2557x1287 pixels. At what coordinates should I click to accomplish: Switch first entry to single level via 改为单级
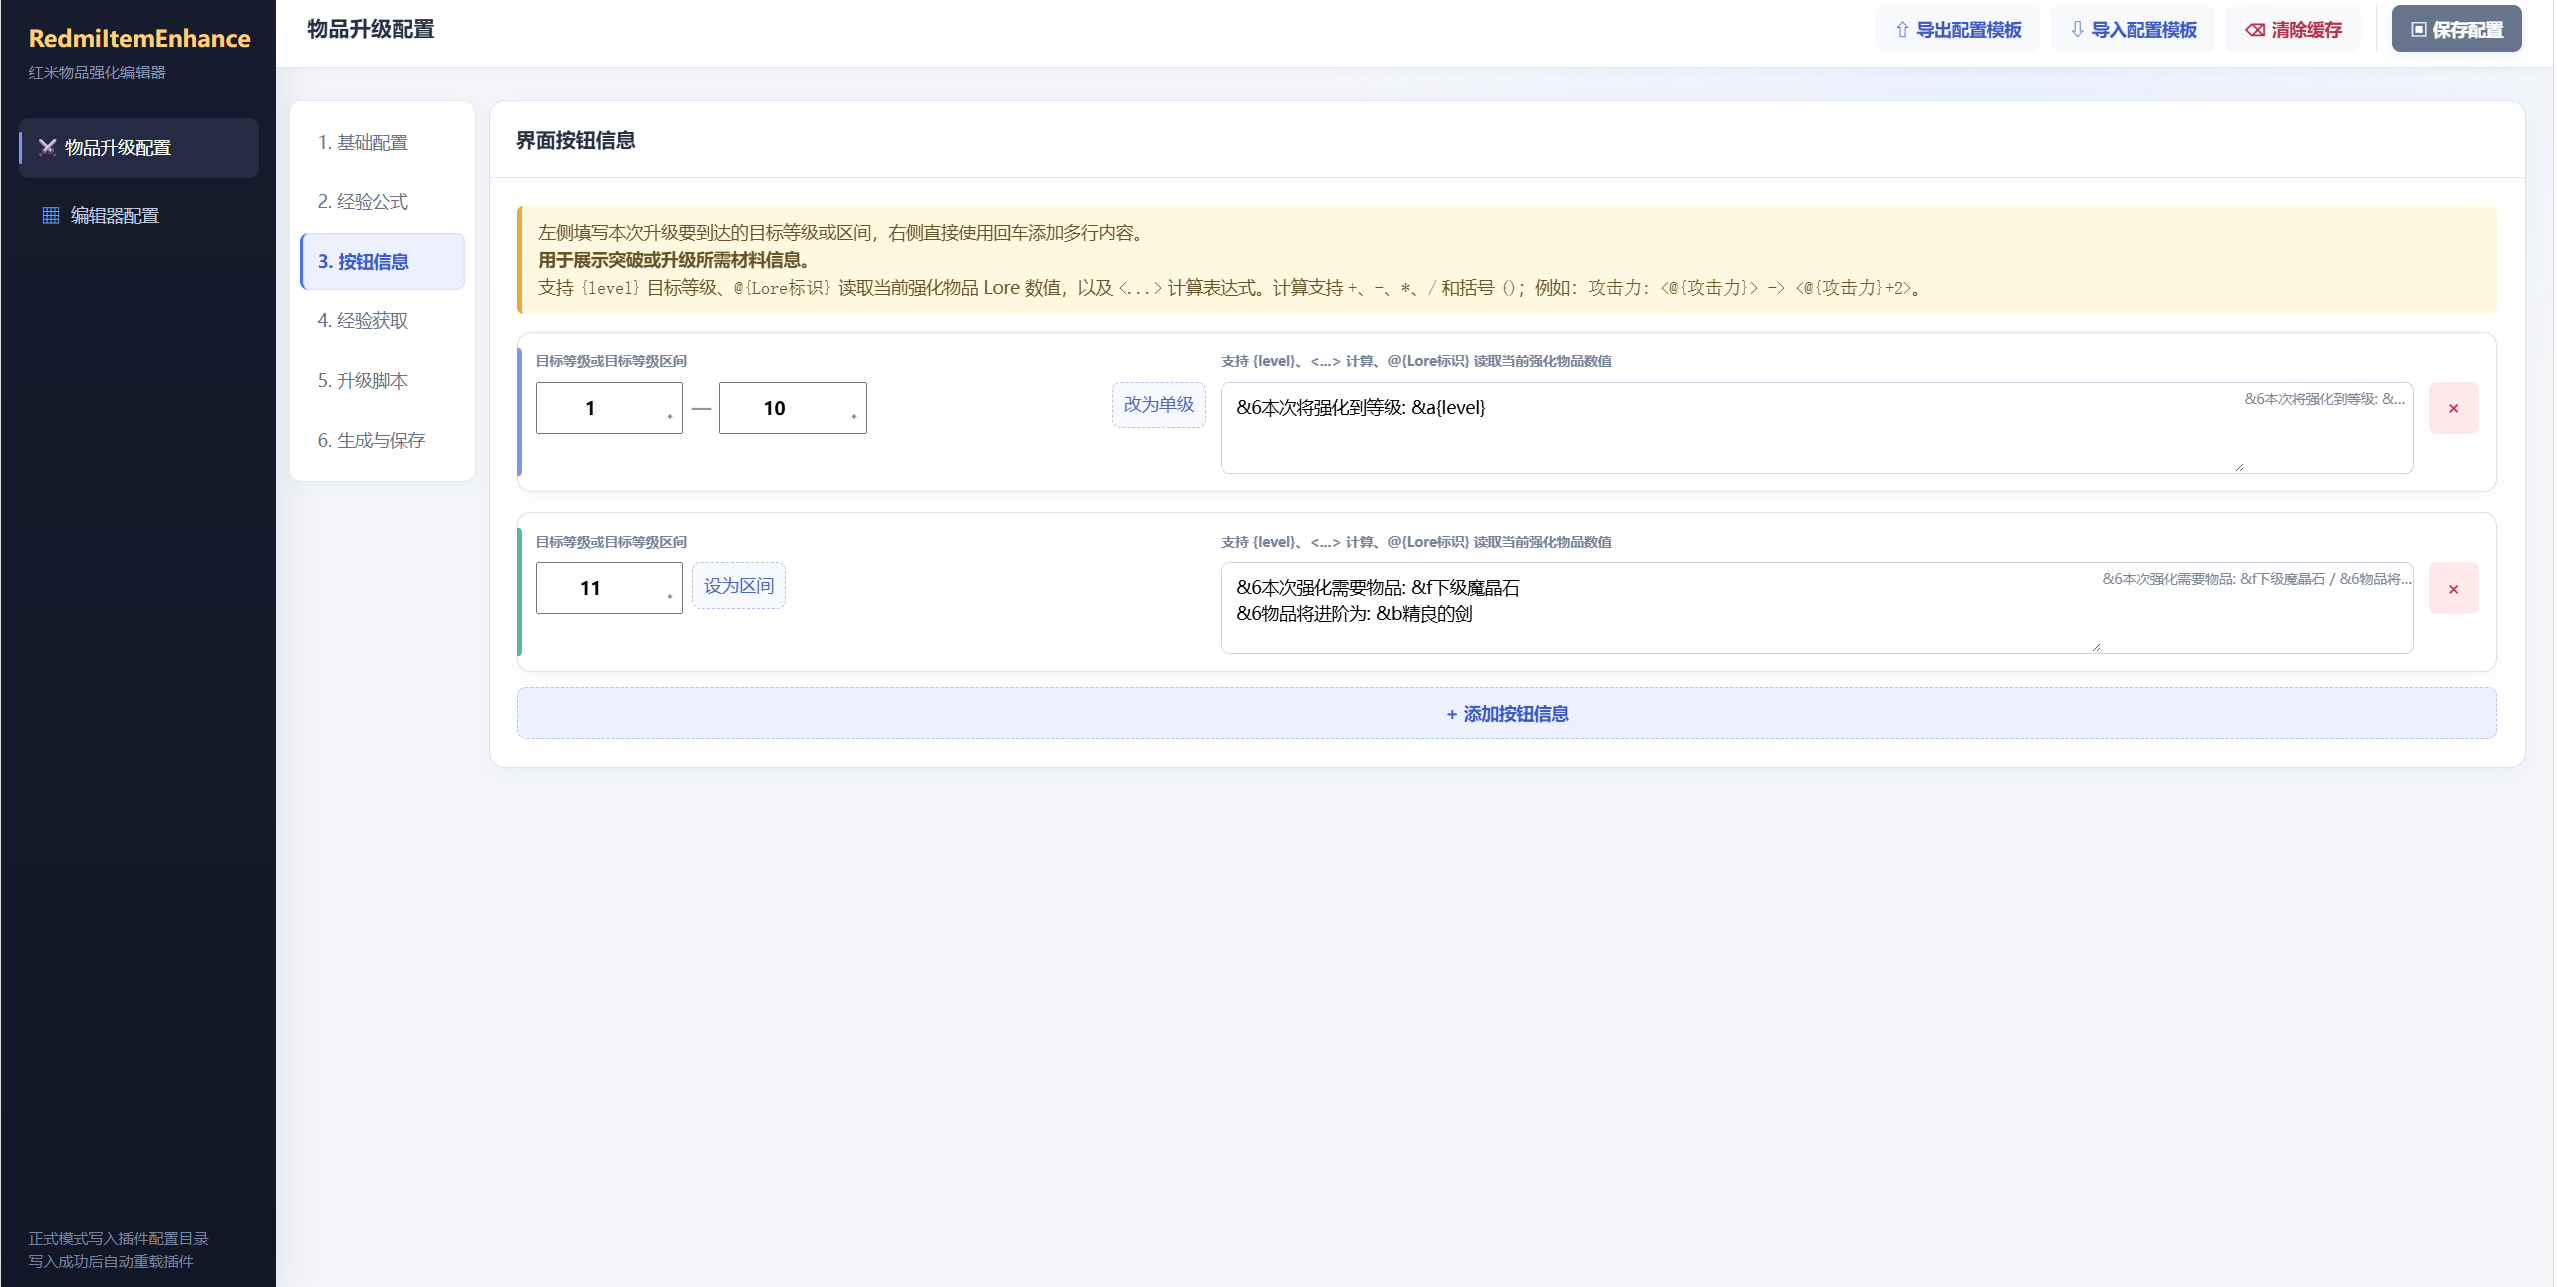click(1159, 405)
